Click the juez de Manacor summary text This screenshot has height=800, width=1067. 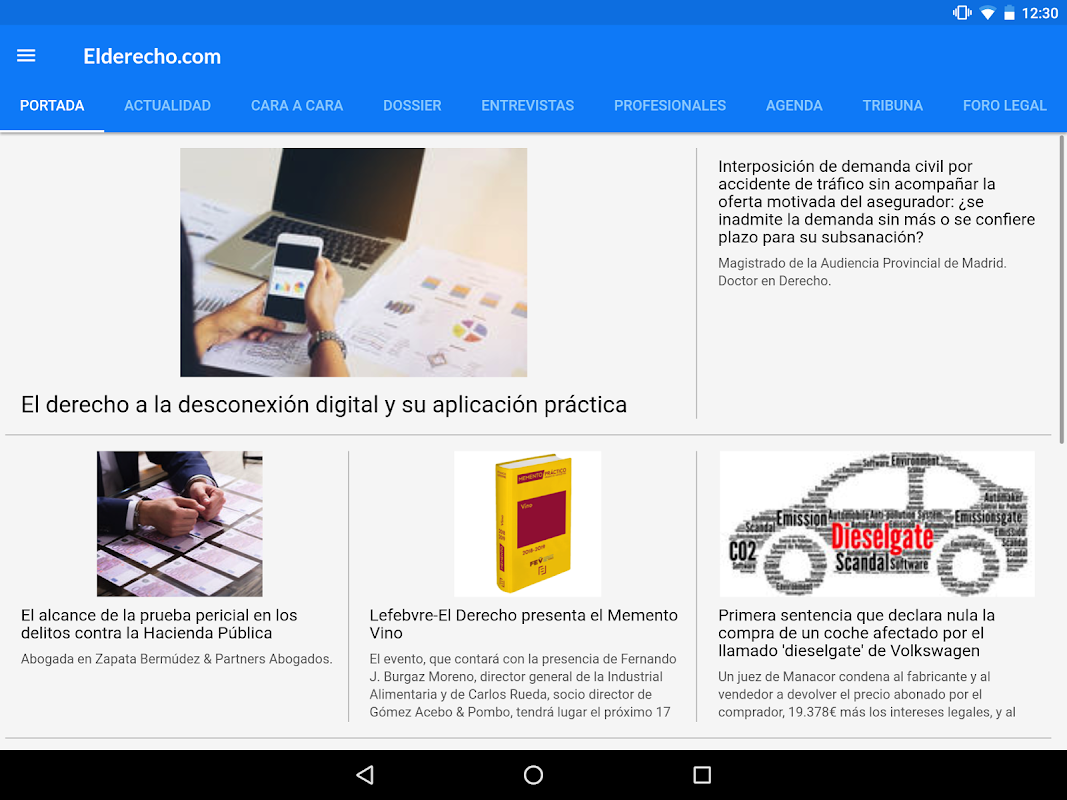pyautogui.click(x=866, y=695)
